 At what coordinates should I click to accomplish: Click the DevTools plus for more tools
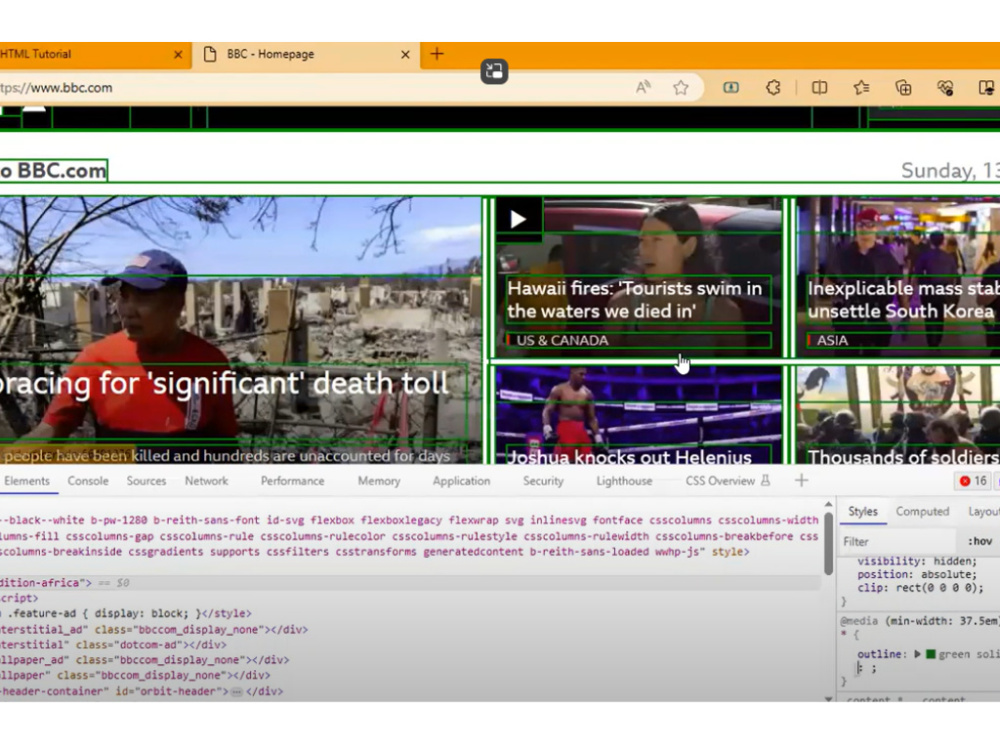[802, 480]
